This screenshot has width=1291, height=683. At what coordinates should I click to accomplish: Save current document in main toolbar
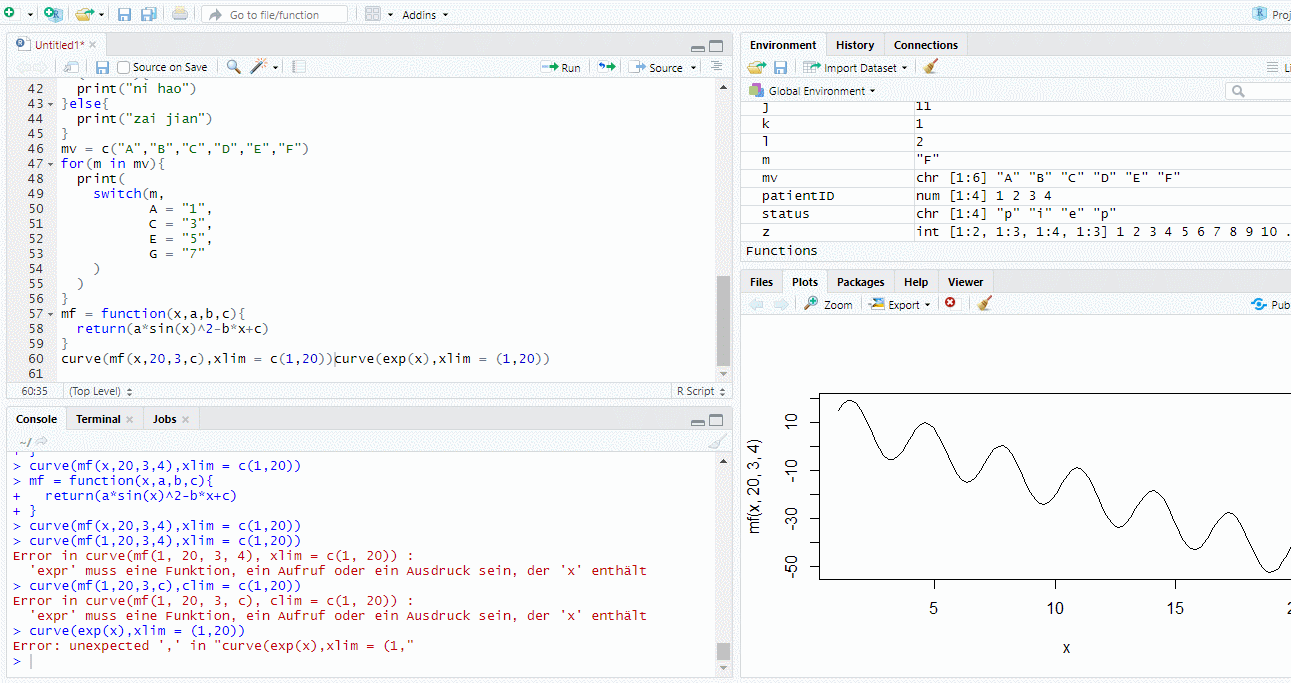click(x=125, y=14)
